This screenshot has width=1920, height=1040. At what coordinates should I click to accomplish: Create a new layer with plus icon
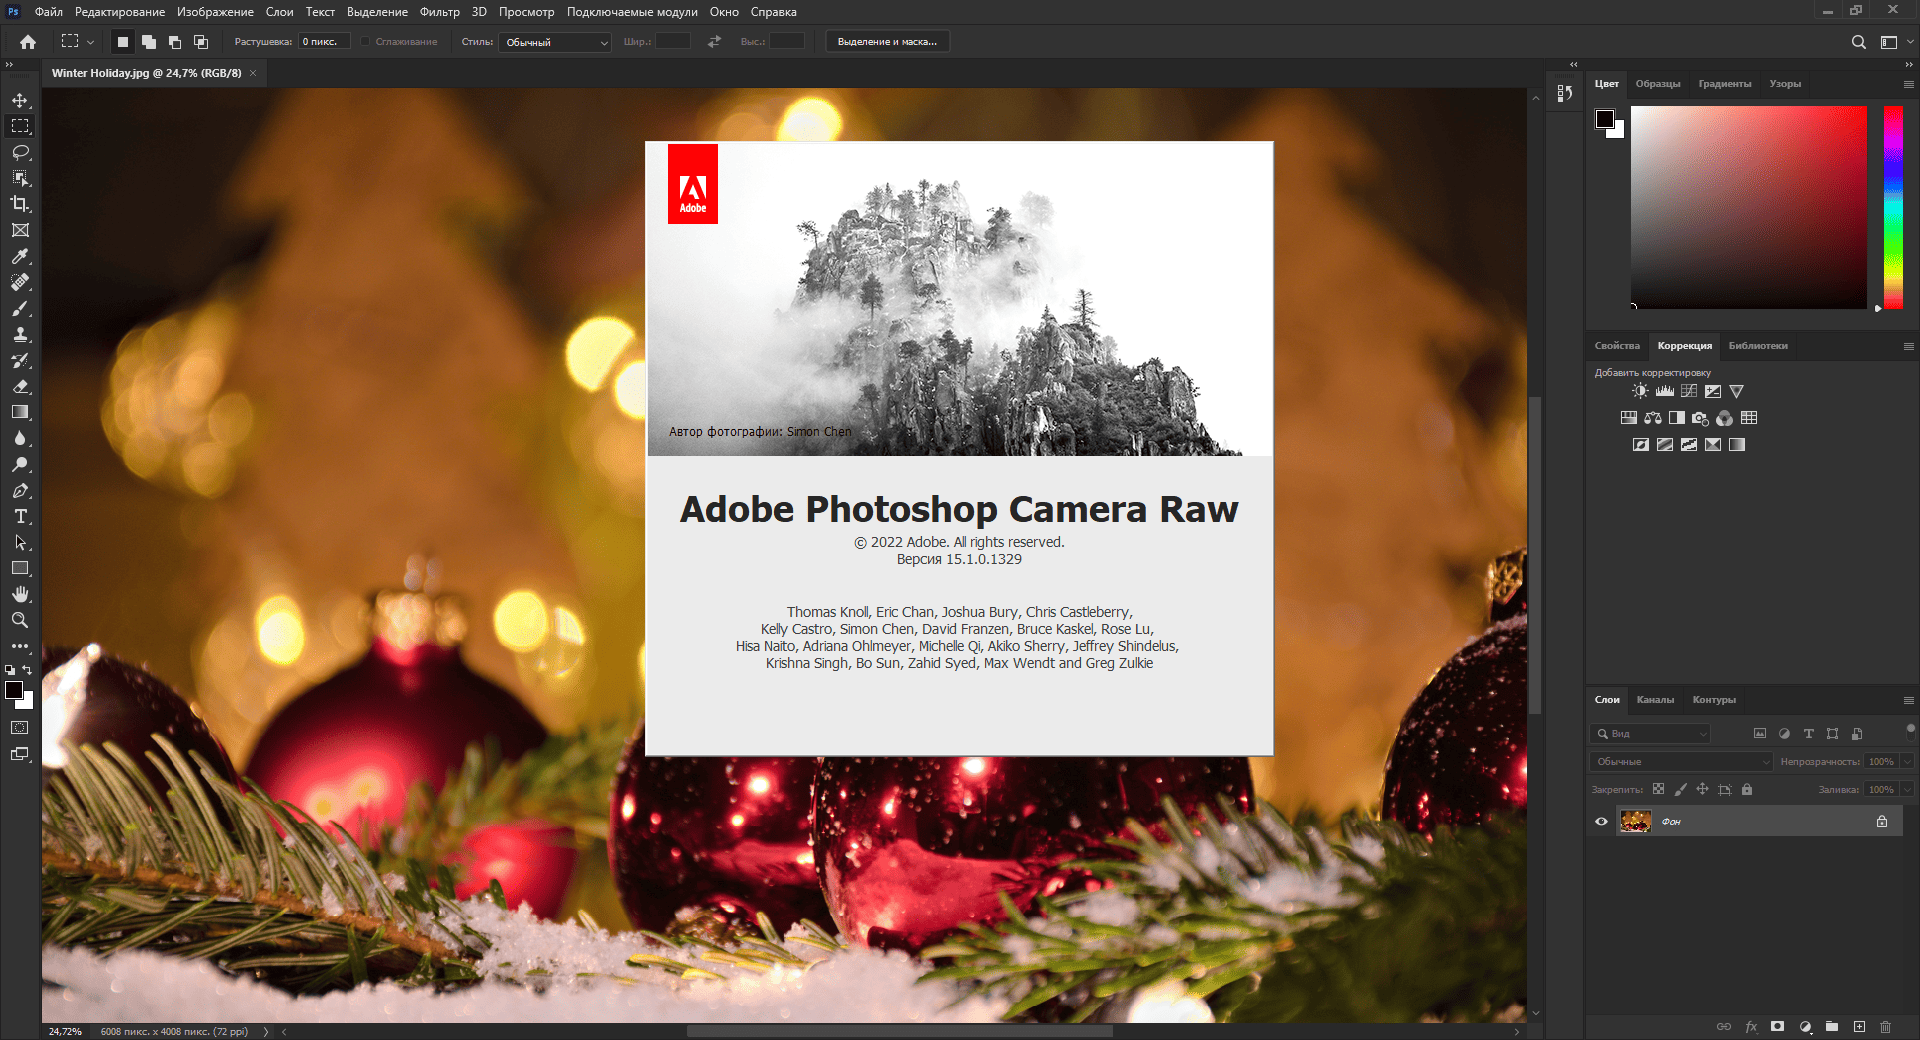[1859, 1027]
